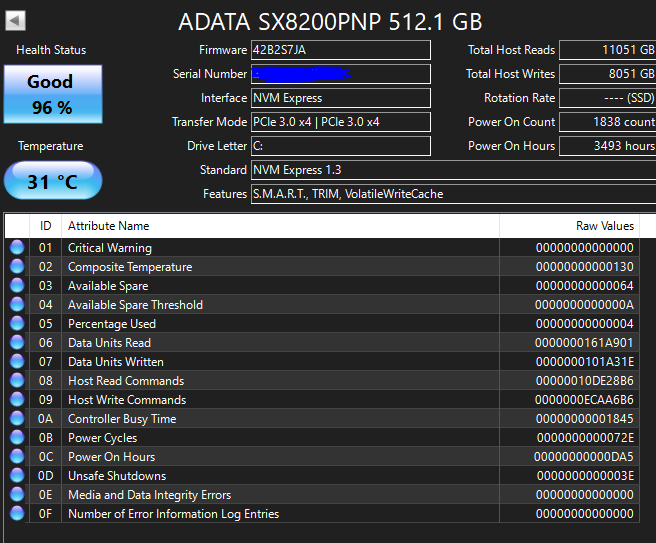
Task: Click the Serial Number field
Action: pyautogui.click(x=341, y=74)
